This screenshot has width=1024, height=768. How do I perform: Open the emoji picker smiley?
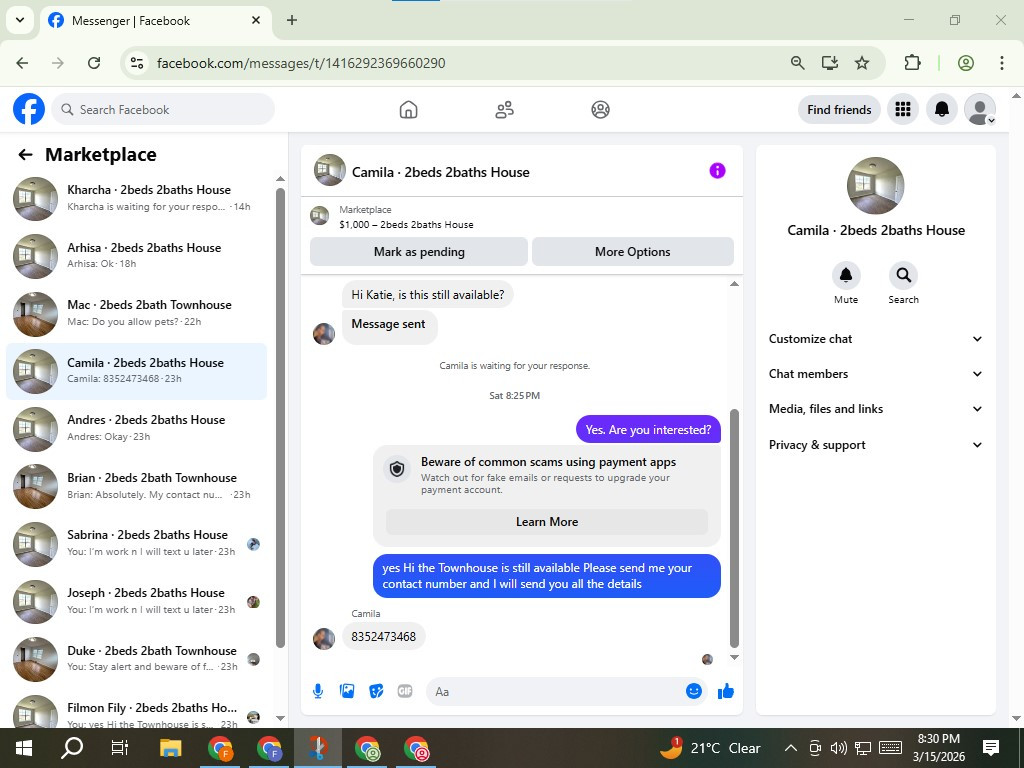point(694,691)
